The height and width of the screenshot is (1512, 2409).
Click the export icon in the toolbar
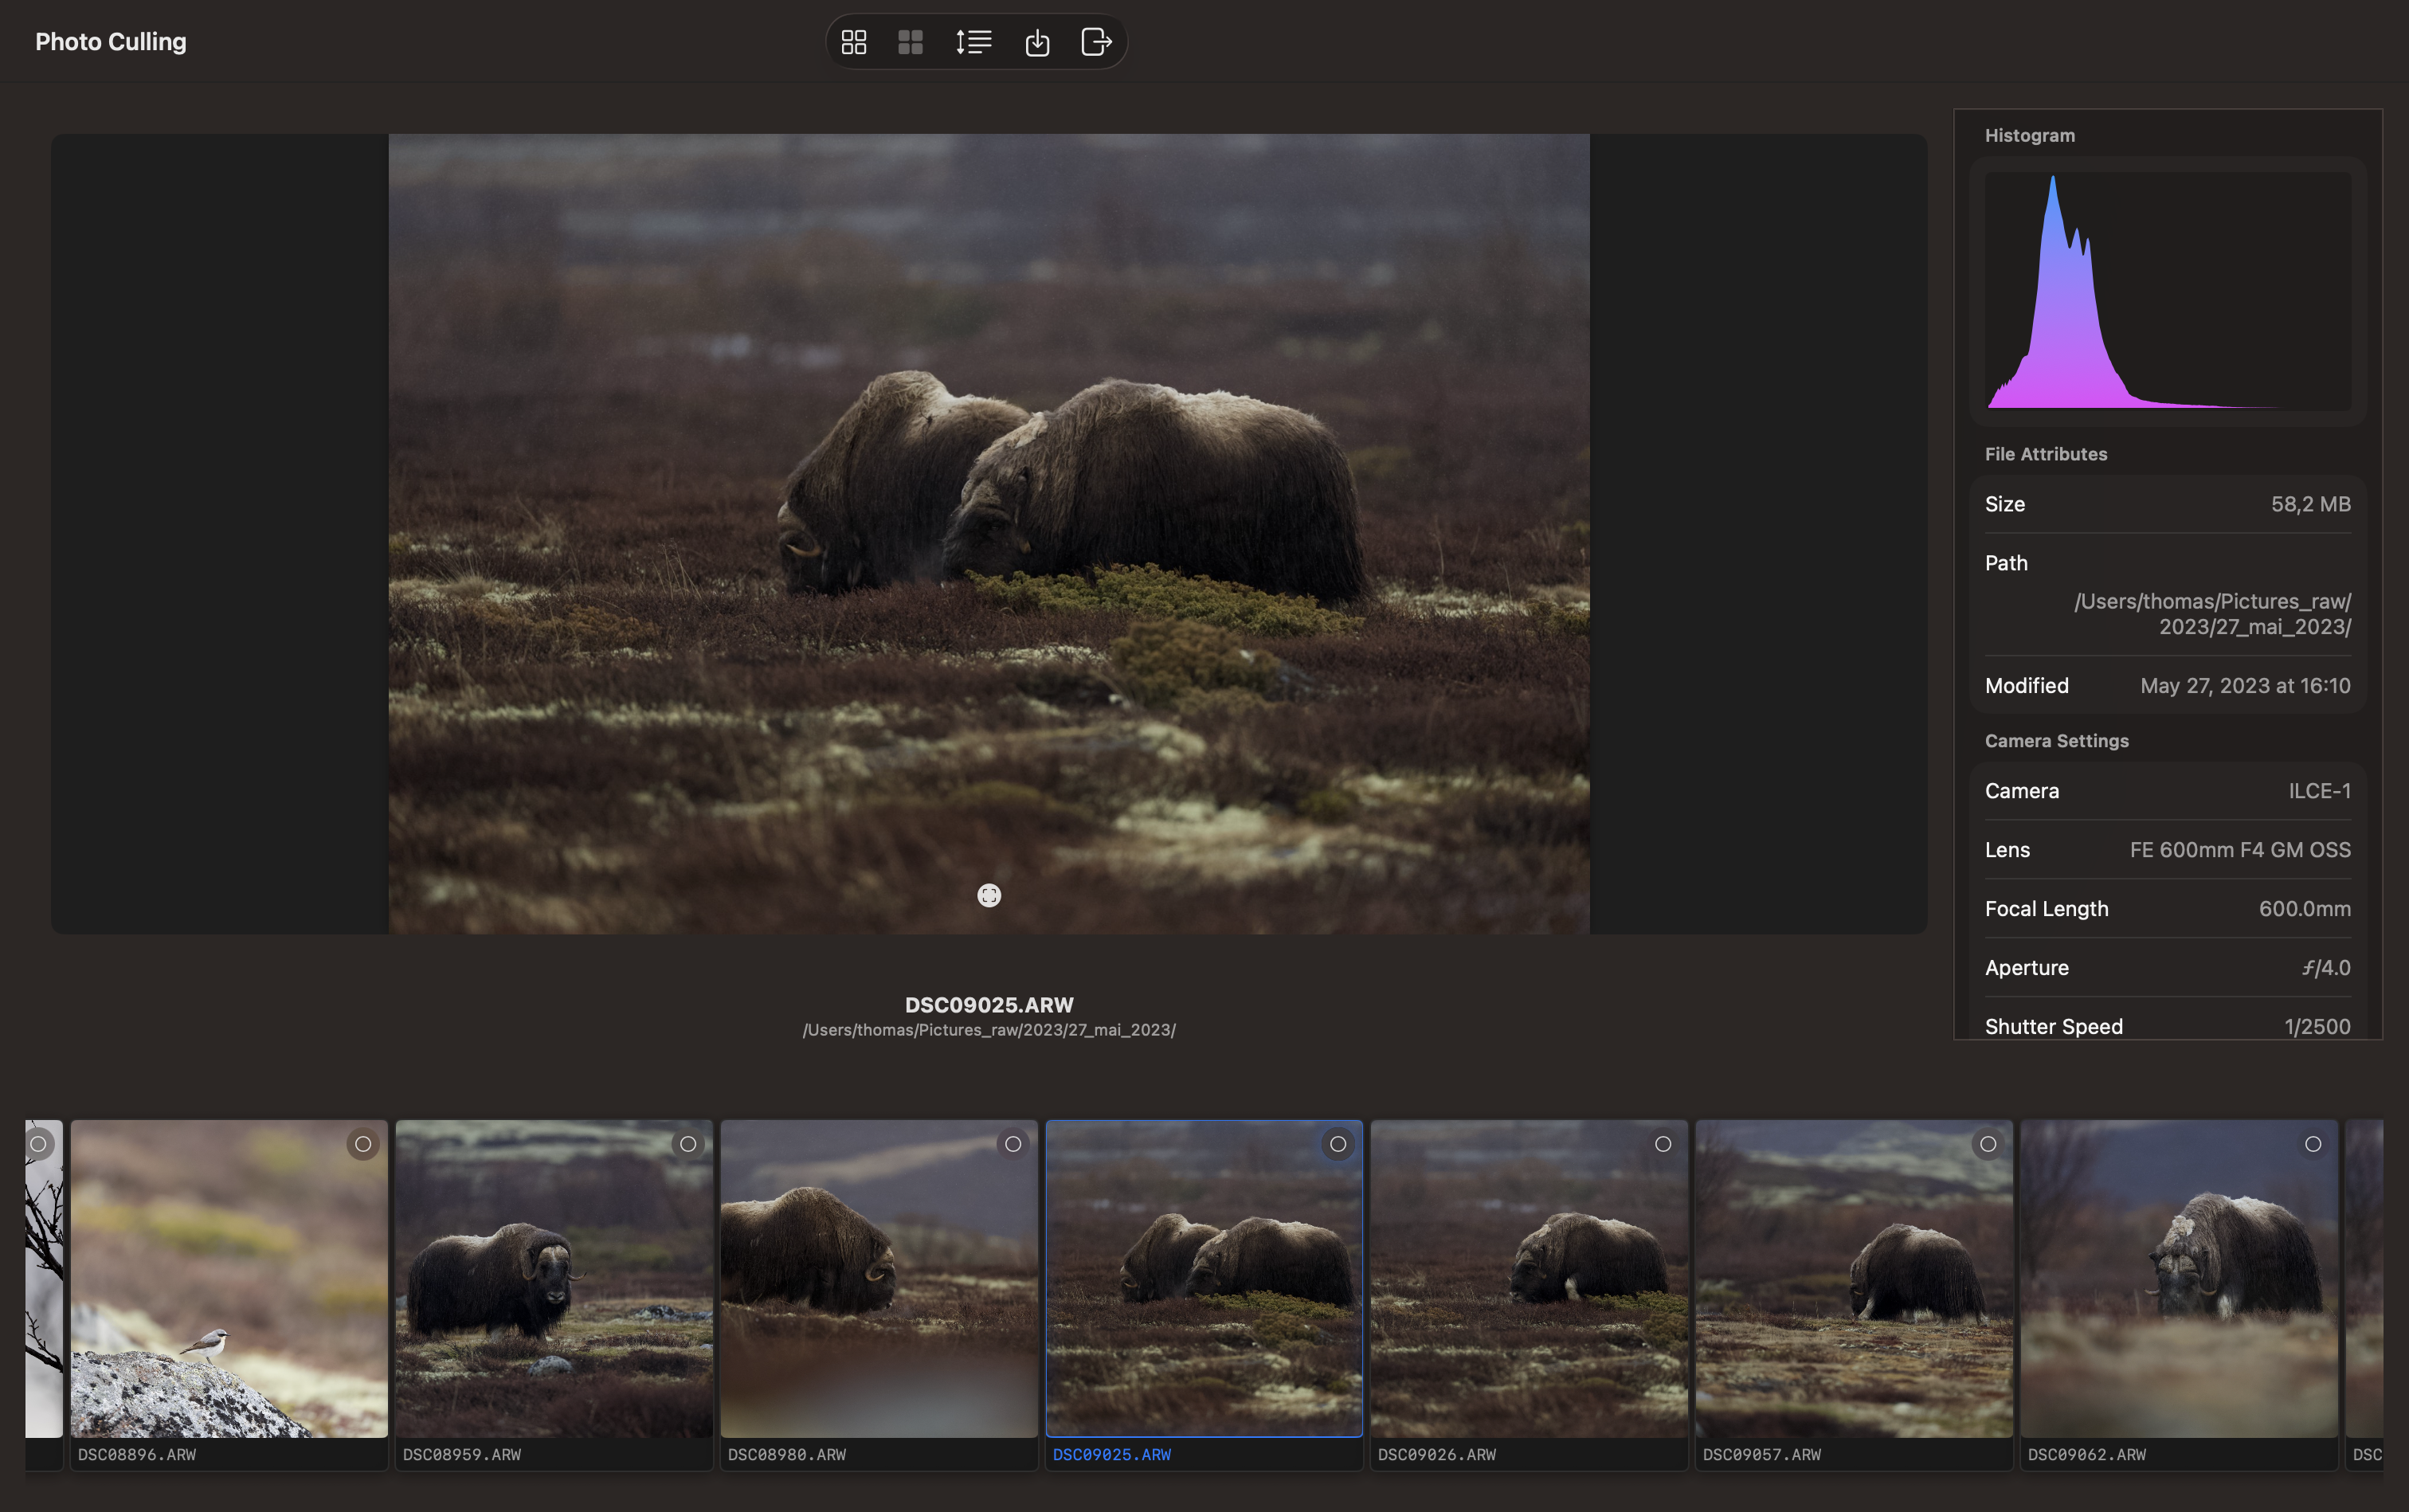click(x=1097, y=41)
